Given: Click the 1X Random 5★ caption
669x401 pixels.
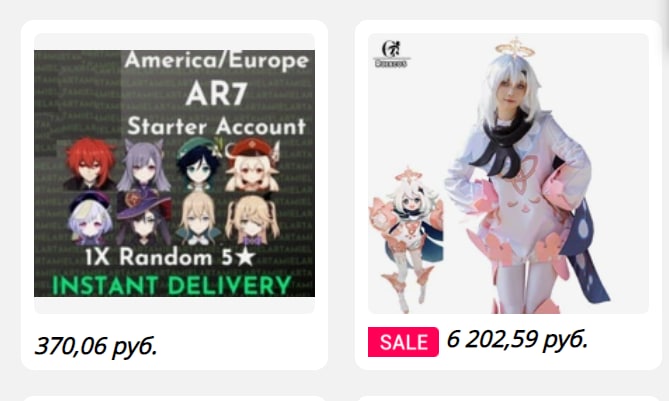Looking at the screenshot, I should click(170, 257).
